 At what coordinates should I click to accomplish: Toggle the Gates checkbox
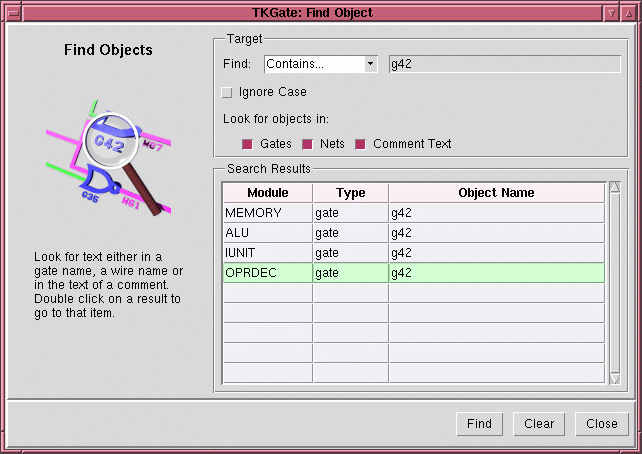(247, 144)
